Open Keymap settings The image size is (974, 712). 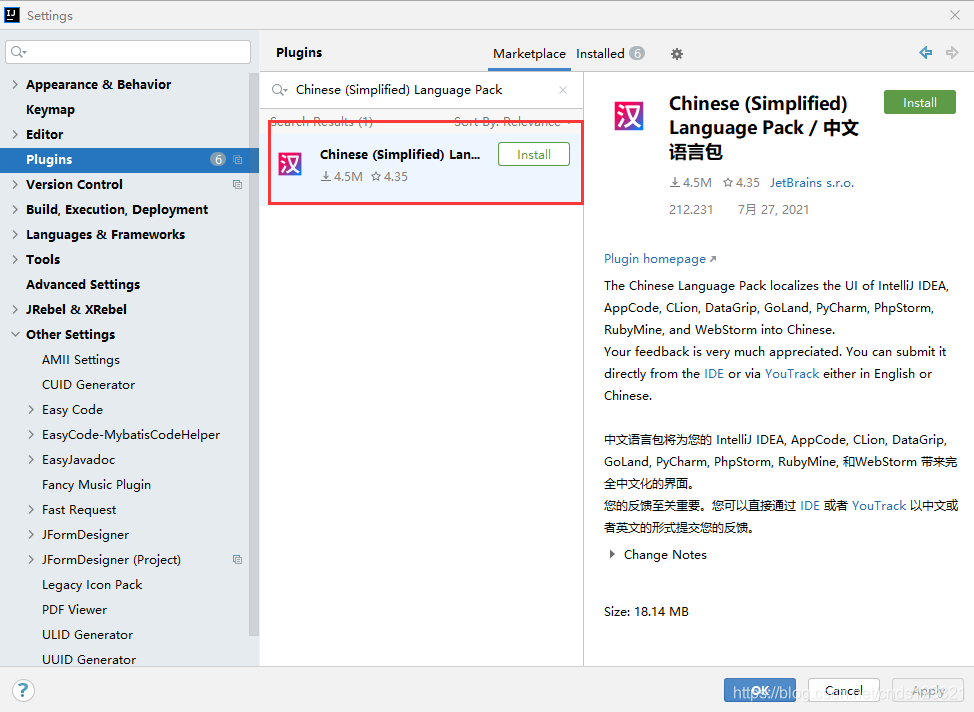pos(50,109)
